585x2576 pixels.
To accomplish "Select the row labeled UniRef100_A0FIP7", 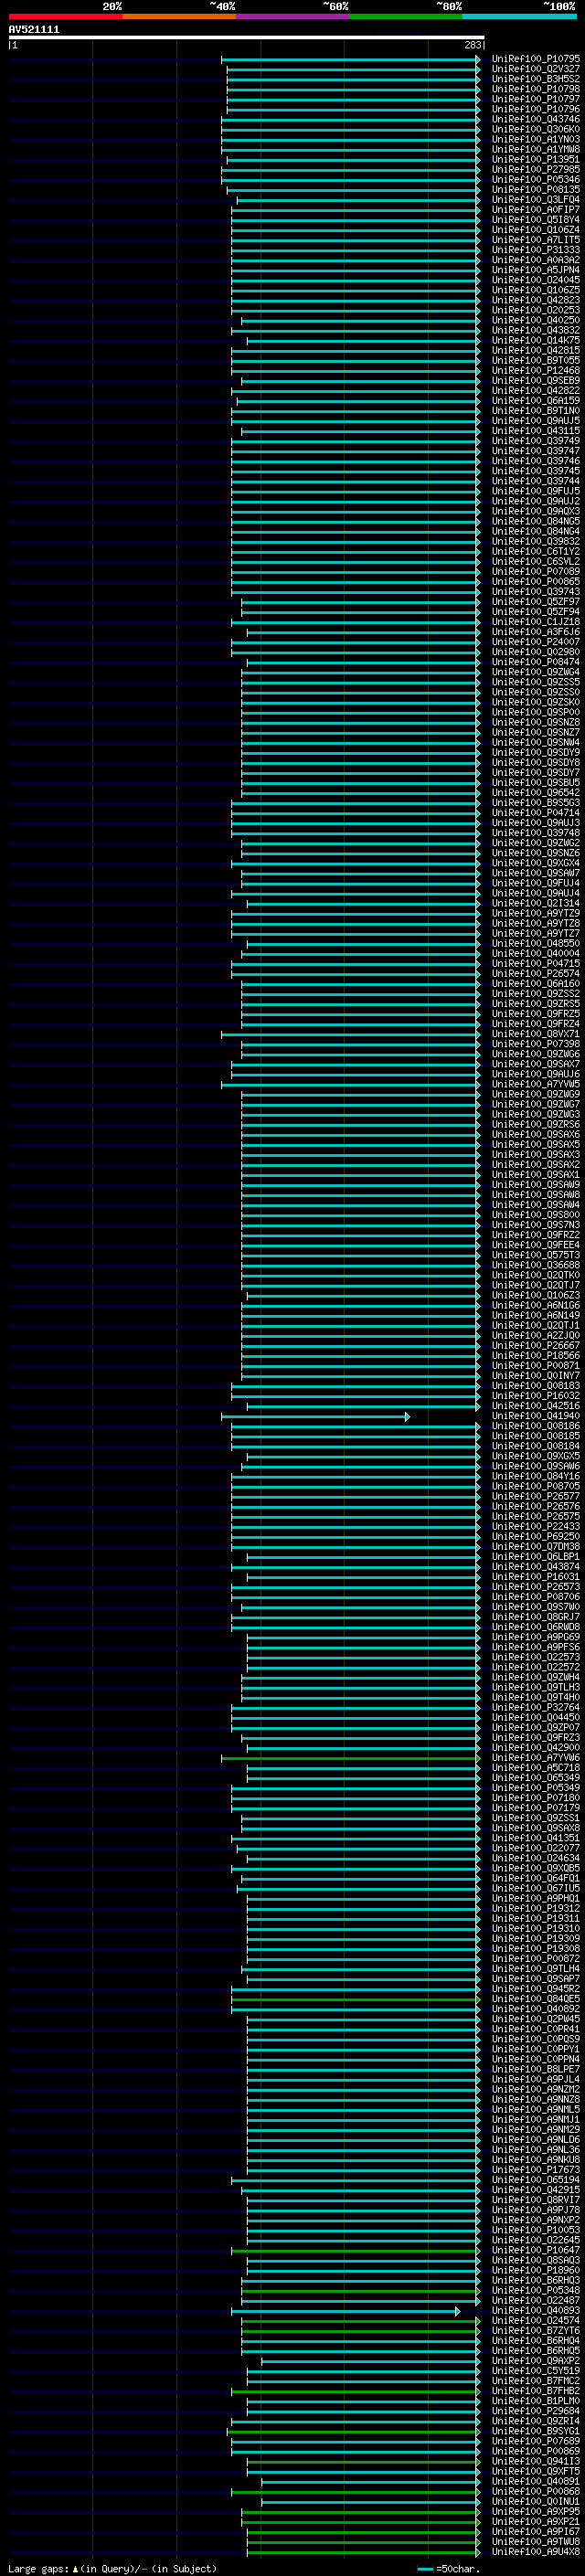I will coord(536,210).
